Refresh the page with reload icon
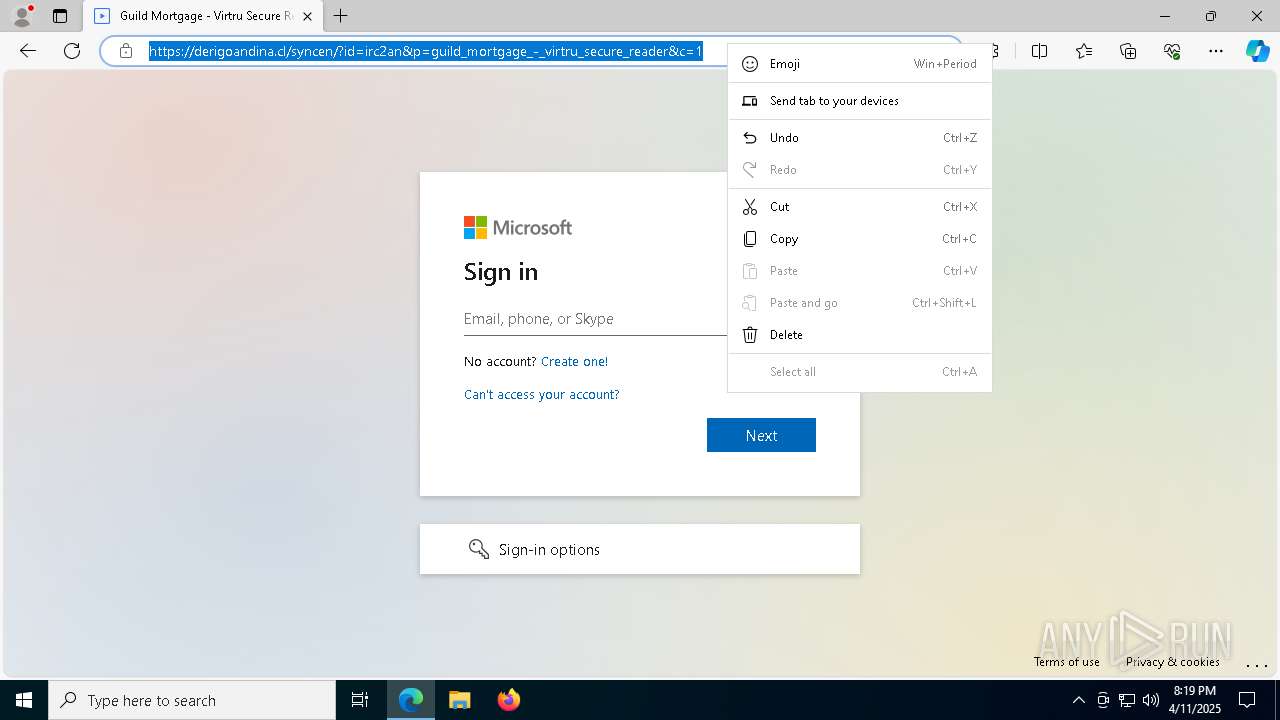The height and width of the screenshot is (720, 1280). pyautogui.click(x=72, y=51)
